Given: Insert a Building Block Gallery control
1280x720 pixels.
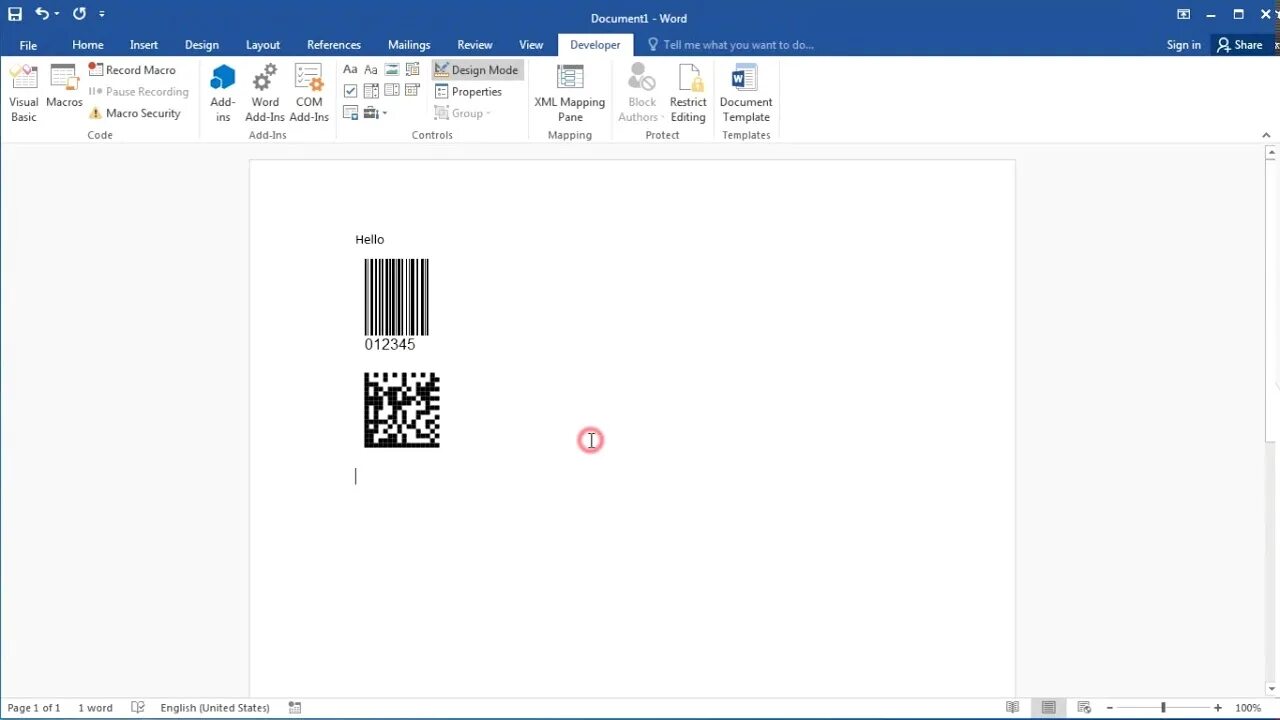Looking at the screenshot, I should point(413,70).
